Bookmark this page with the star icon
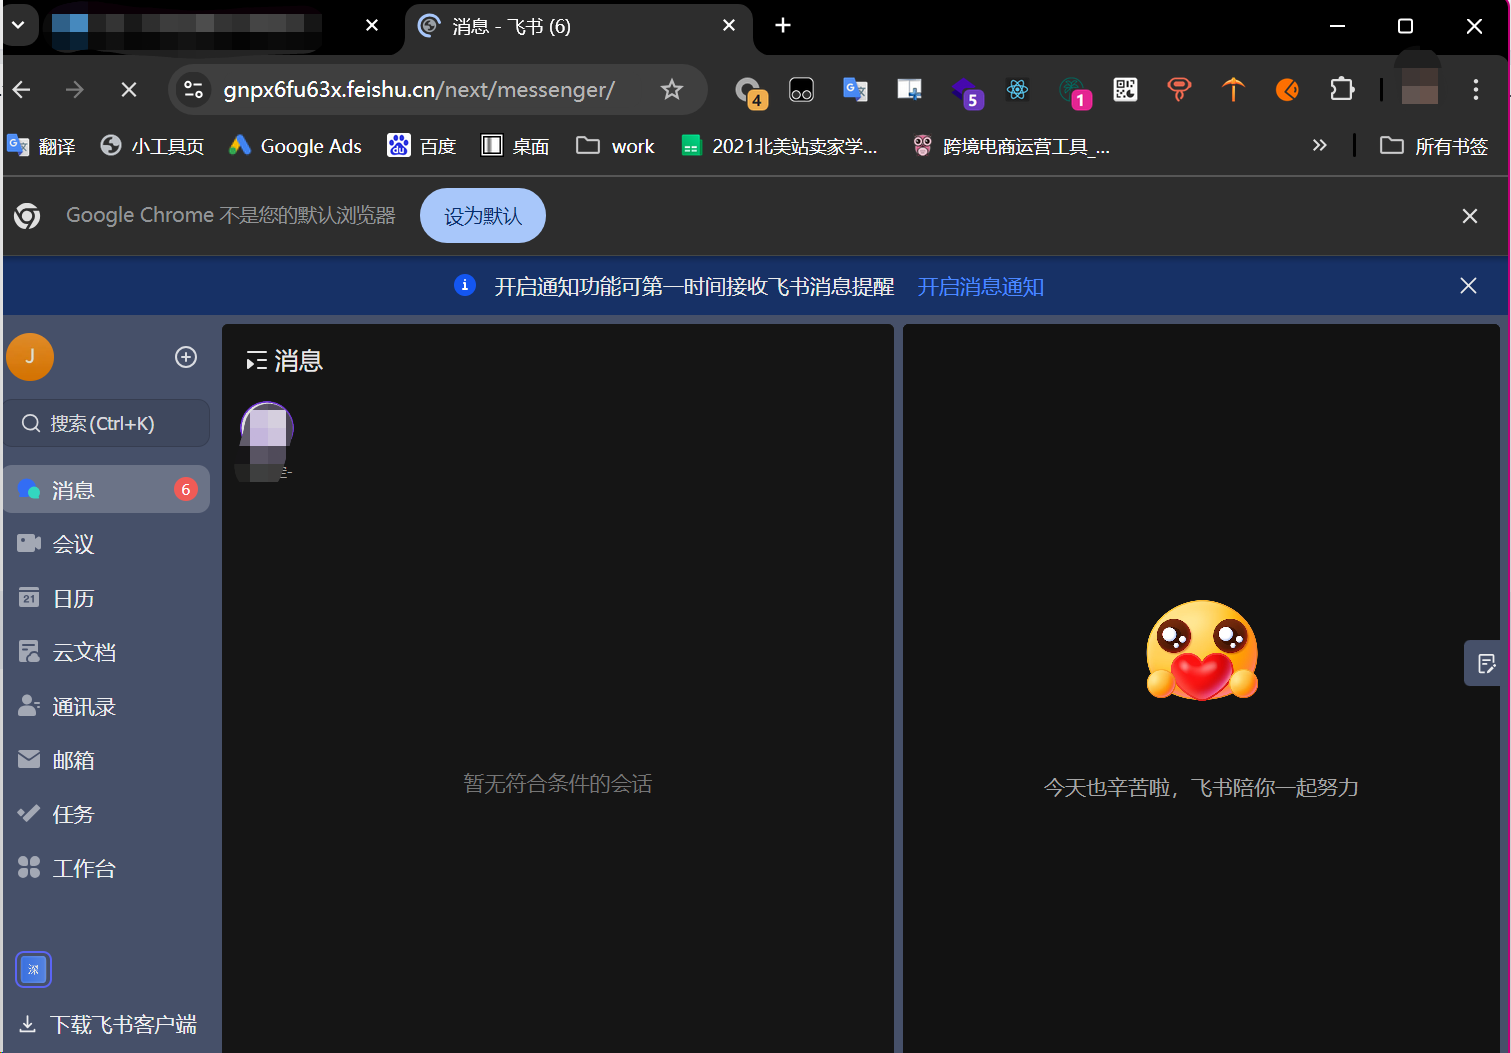The height and width of the screenshot is (1053, 1511). (x=672, y=90)
